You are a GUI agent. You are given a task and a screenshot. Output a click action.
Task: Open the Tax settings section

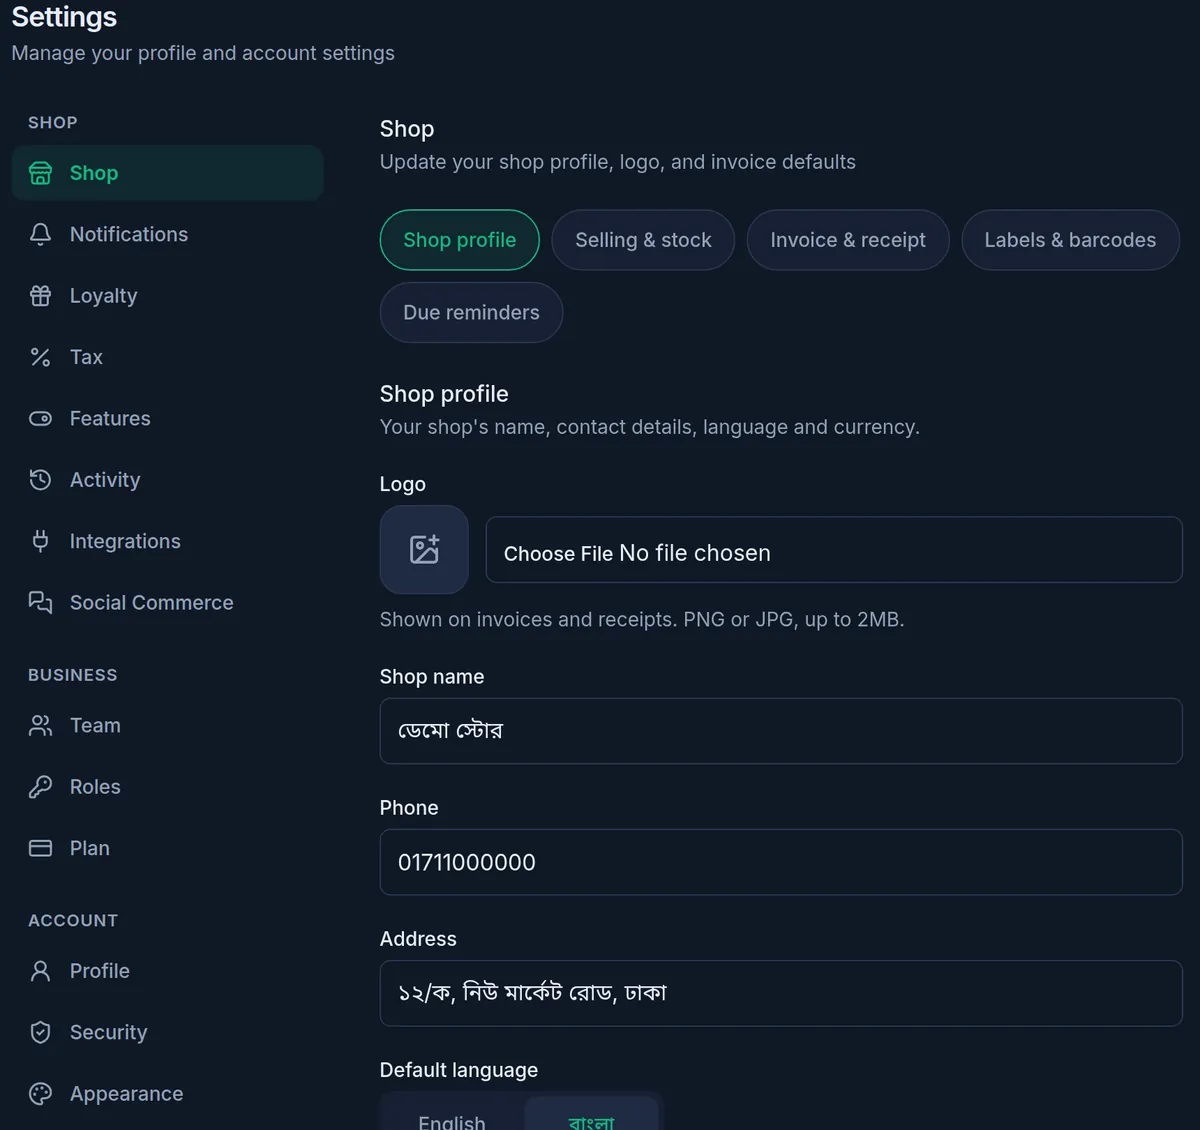(167, 357)
